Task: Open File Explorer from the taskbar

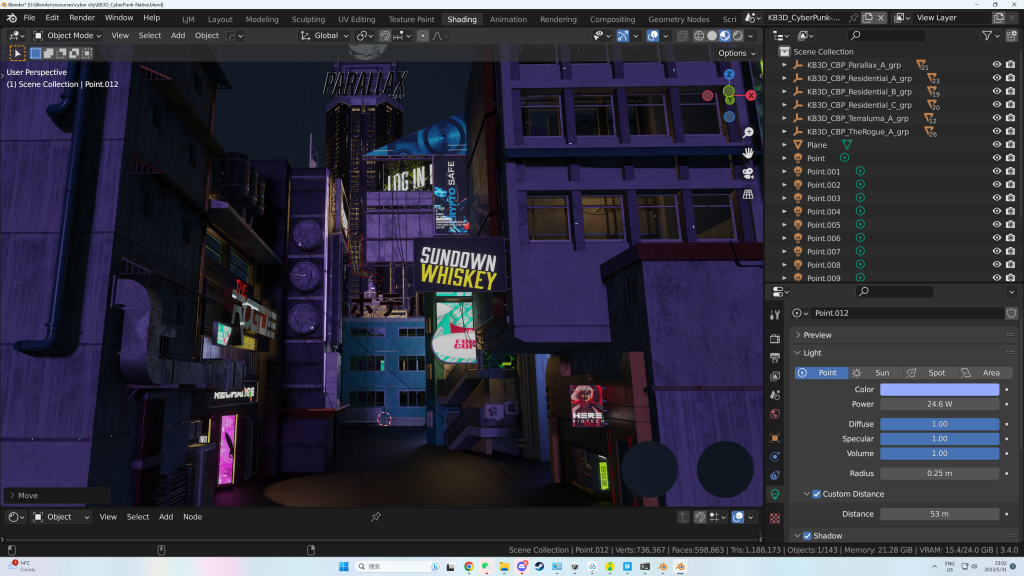Action: coord(504,567)
